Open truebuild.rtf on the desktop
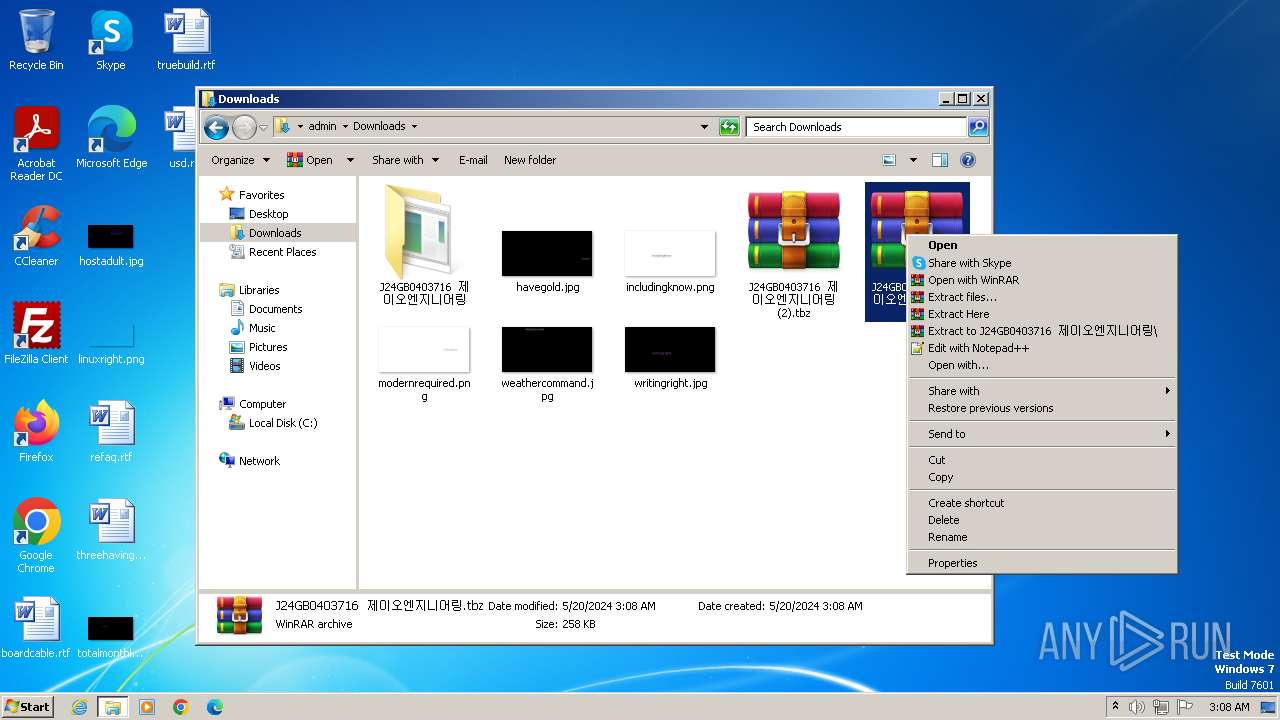1280x720 pixels. (186, 40)
